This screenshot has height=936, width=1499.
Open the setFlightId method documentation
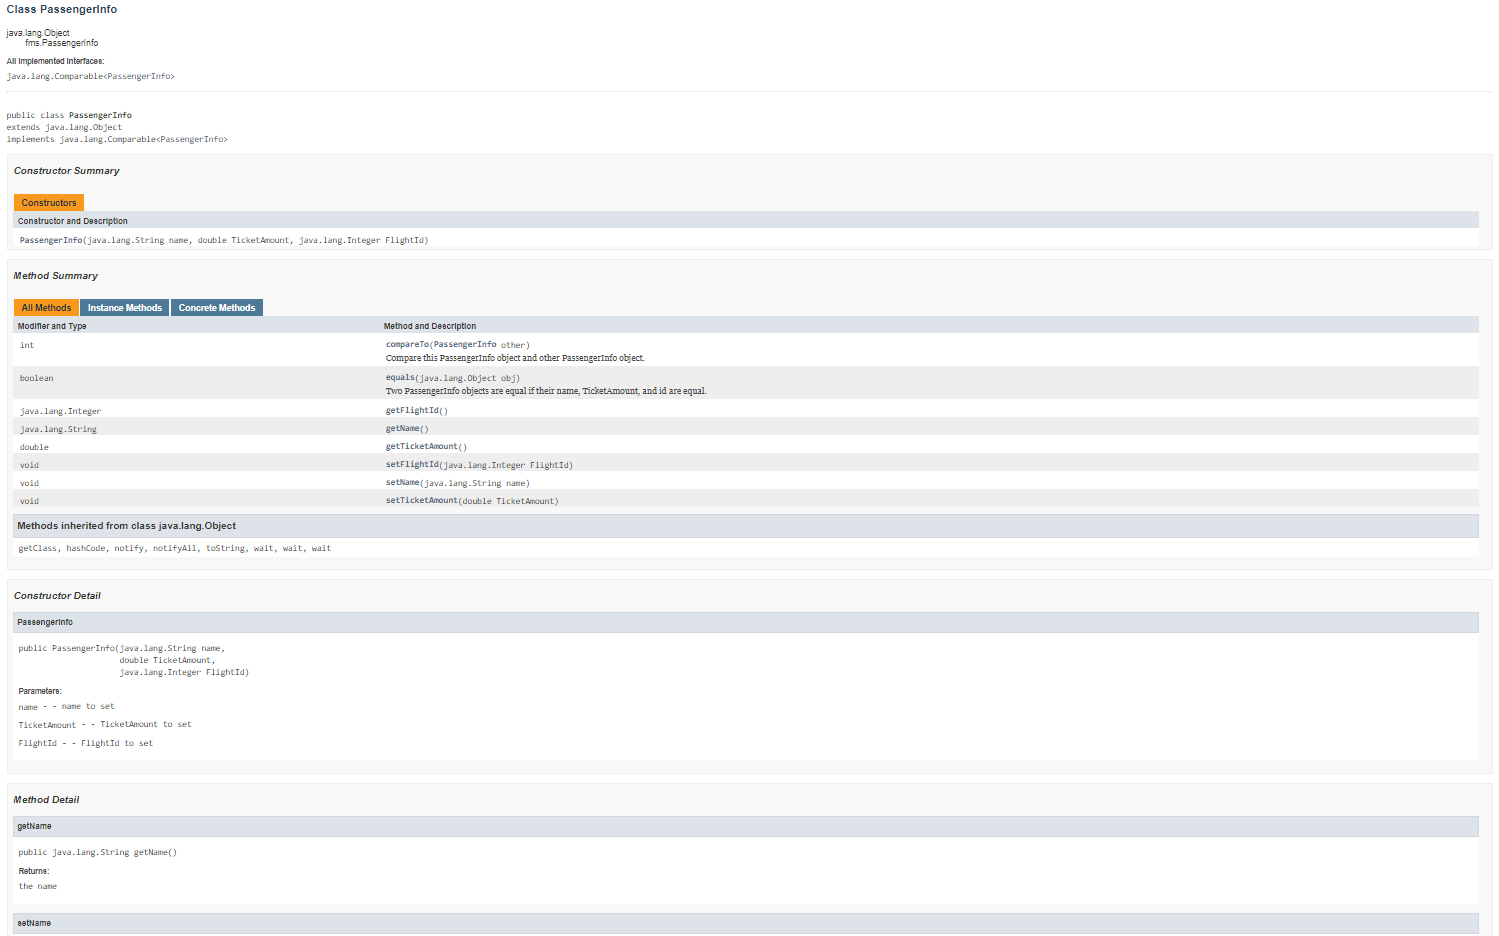click(x=410, y=464)
